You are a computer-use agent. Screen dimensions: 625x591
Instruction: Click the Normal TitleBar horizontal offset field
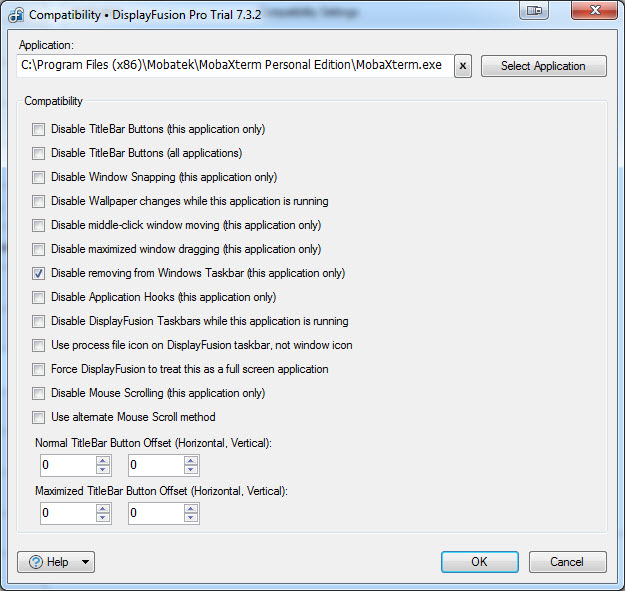pos(66,465)
